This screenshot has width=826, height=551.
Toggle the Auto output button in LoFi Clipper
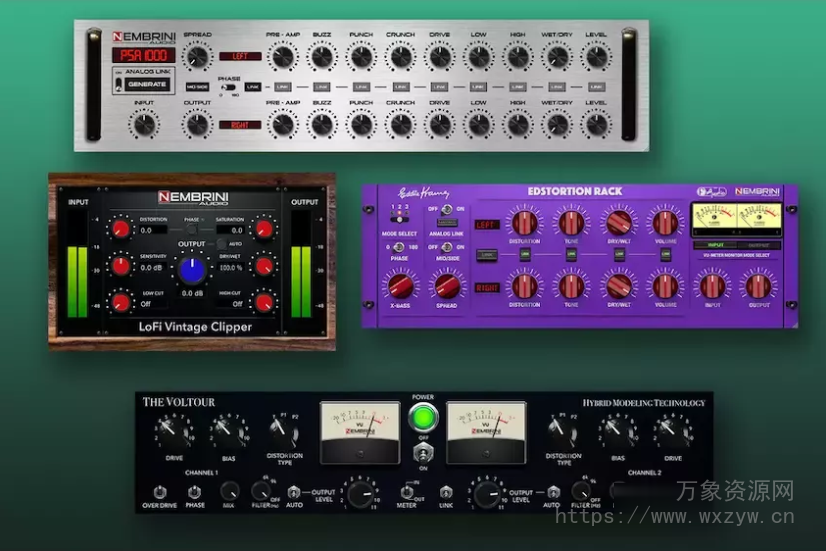[221, 243]
